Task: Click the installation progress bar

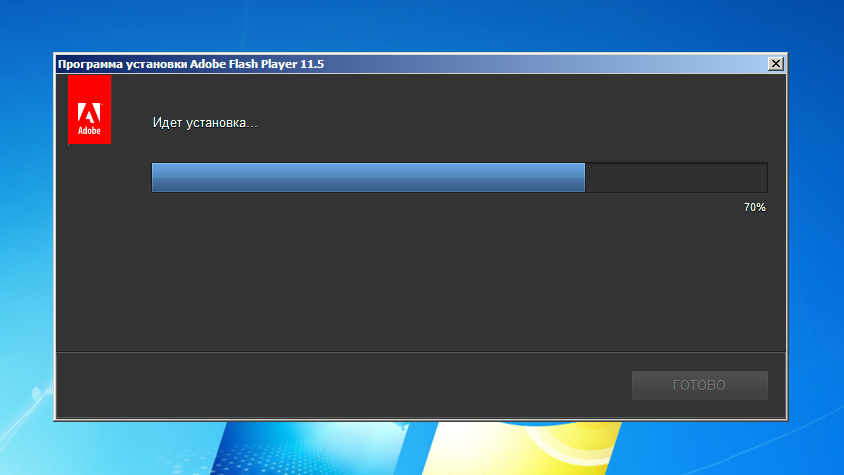Action: 460,177
